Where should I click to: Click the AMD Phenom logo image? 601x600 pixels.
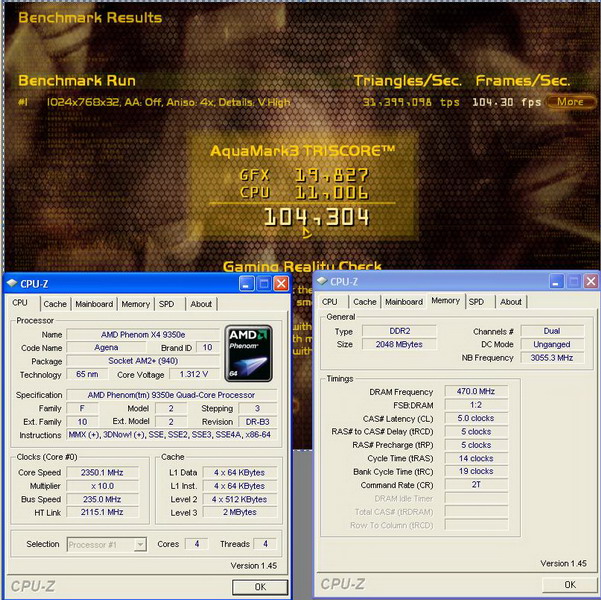pyautogui.click(x=248, y=353)
